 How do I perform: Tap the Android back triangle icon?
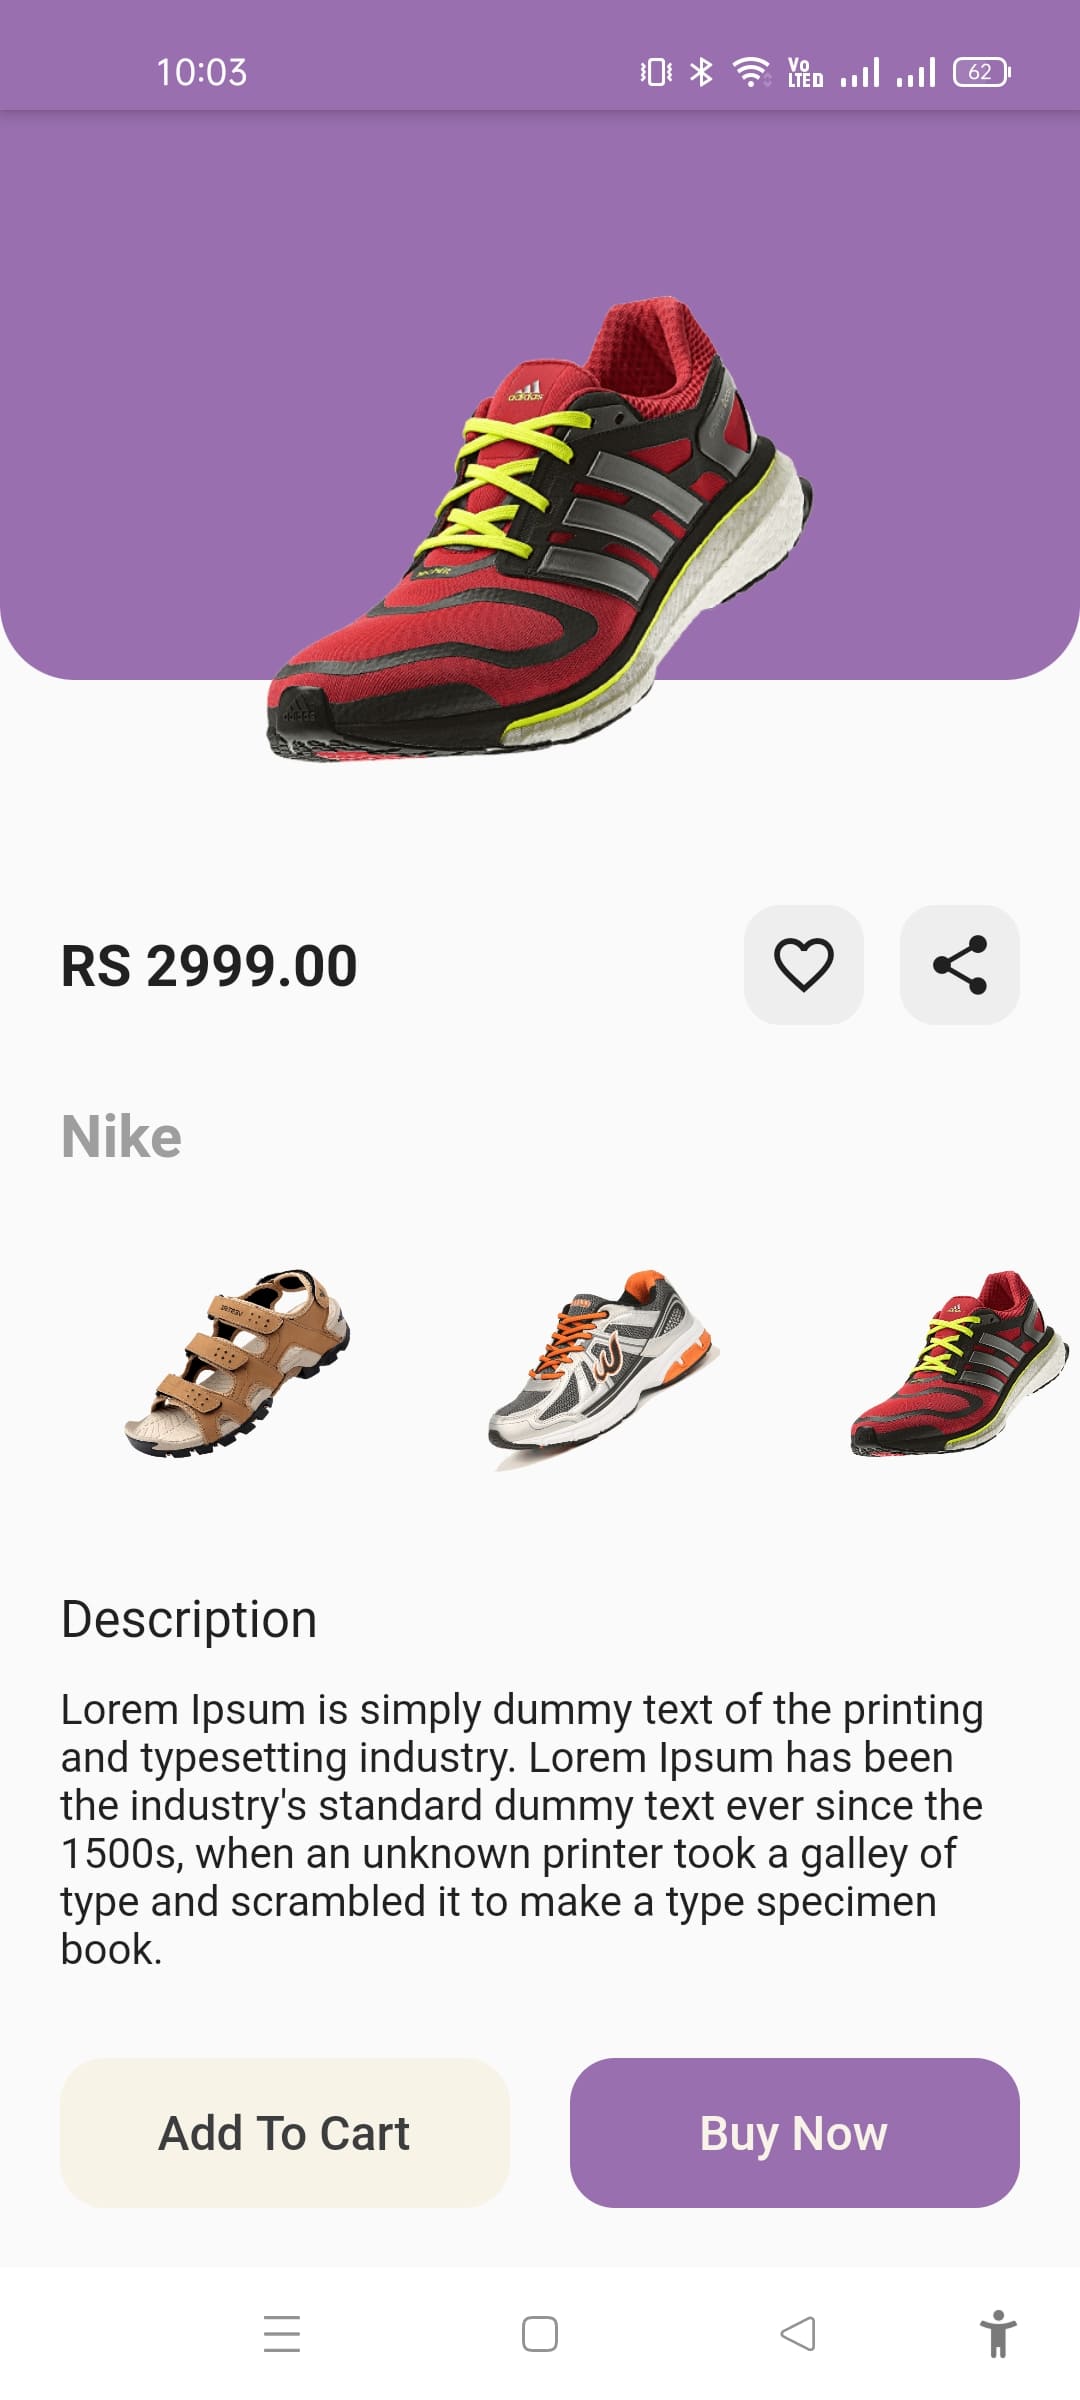(798, 2334)
